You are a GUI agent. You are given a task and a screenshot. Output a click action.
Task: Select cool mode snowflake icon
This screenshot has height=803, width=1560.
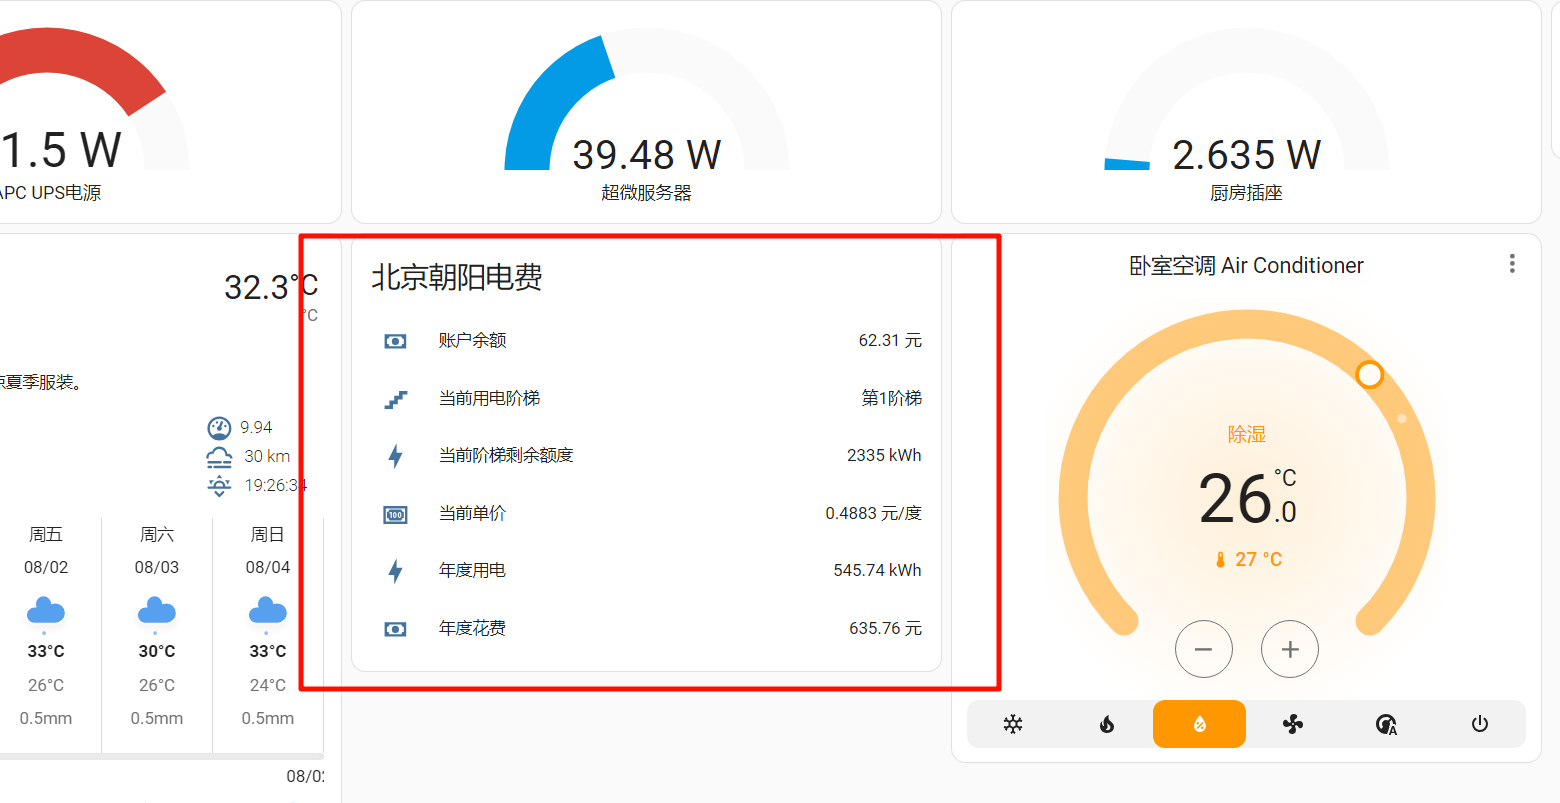point(1013,724)
